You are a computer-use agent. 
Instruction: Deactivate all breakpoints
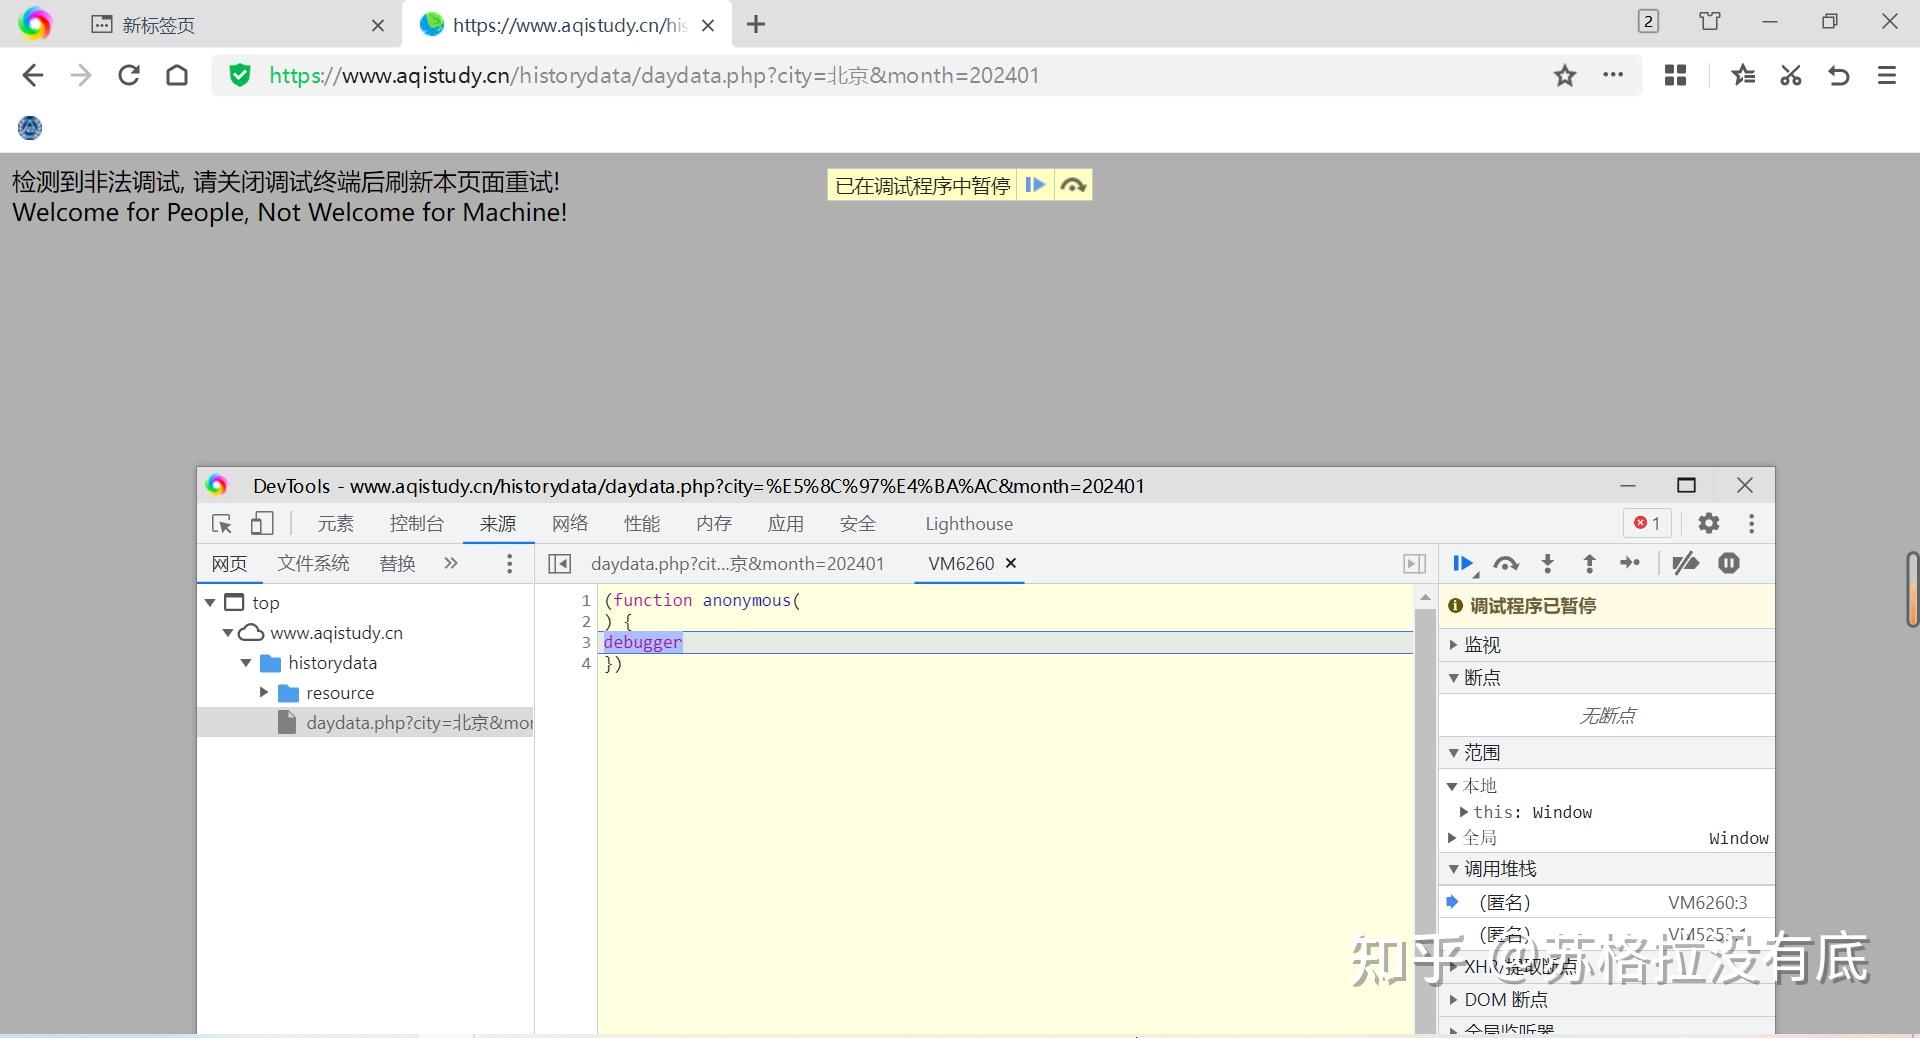pyautogui.click(x=1686, y=563)
